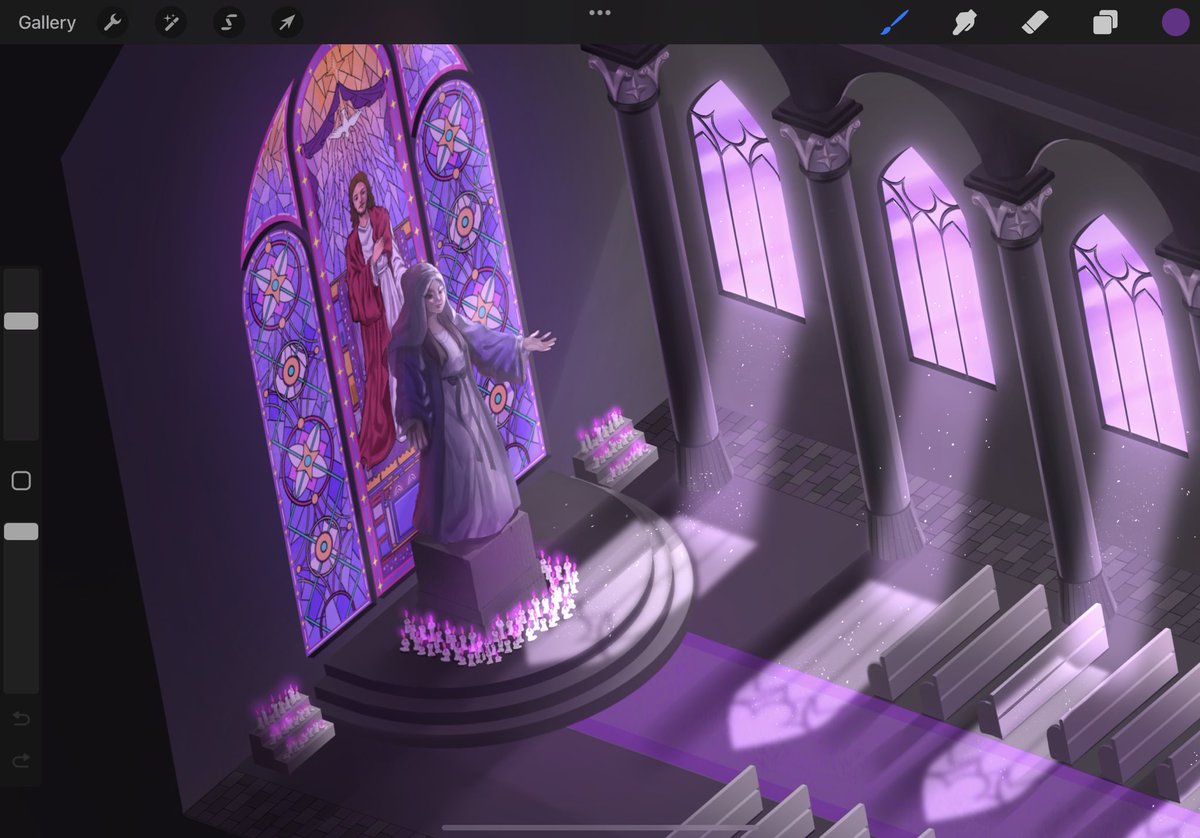Click the brush opacity slider handle
Screen dimensions: 1200x838
tap(21, 531)
